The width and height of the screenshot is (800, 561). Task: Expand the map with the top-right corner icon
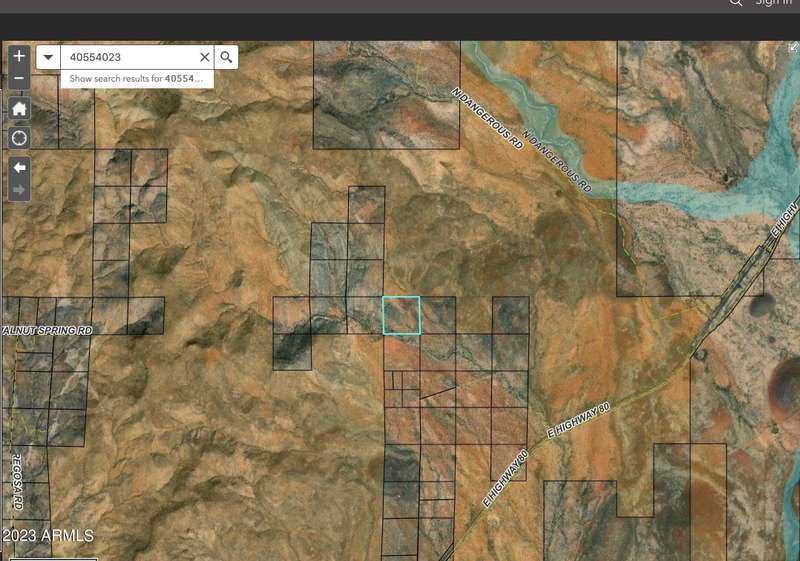[x=793, y=47]
